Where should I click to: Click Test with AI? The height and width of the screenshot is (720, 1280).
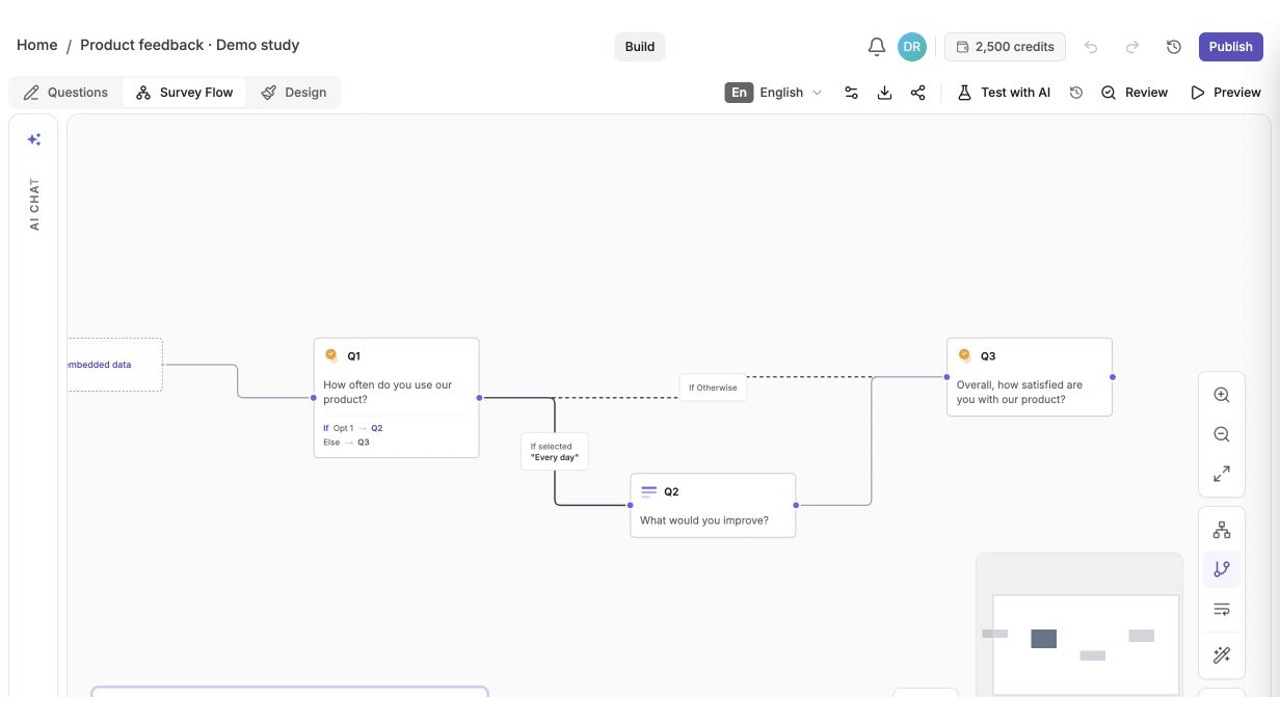pos(1003,92)
